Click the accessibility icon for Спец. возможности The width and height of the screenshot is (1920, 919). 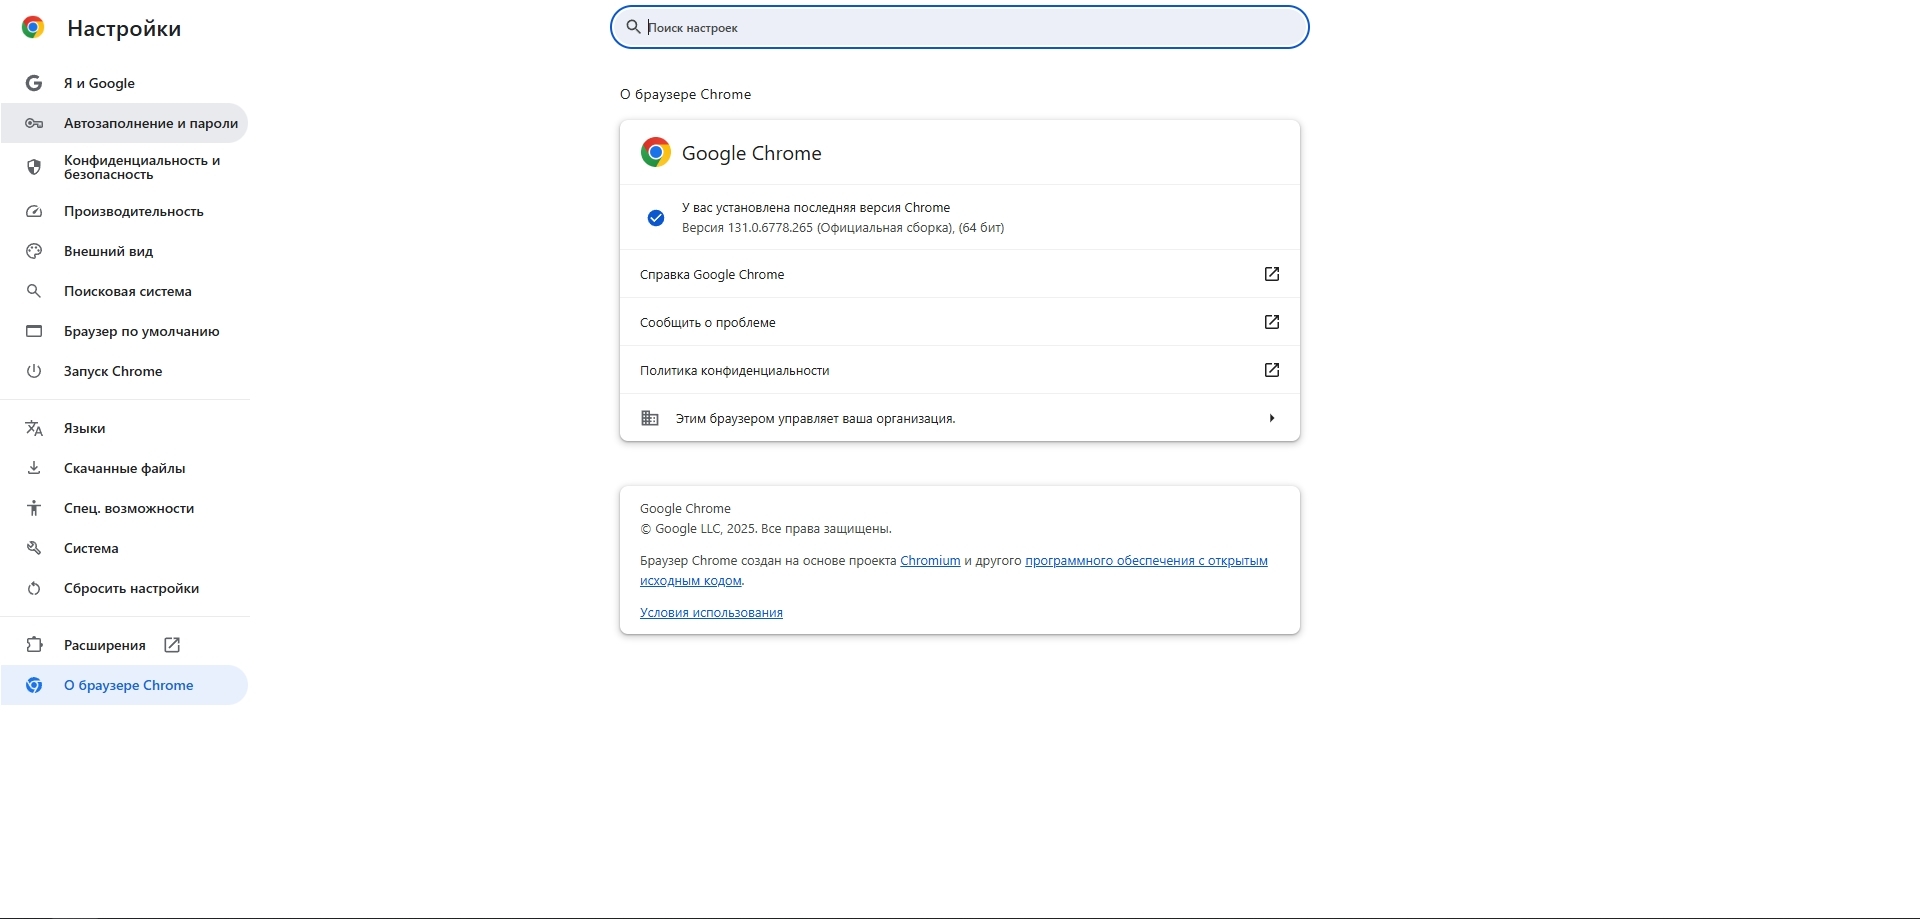34,508
